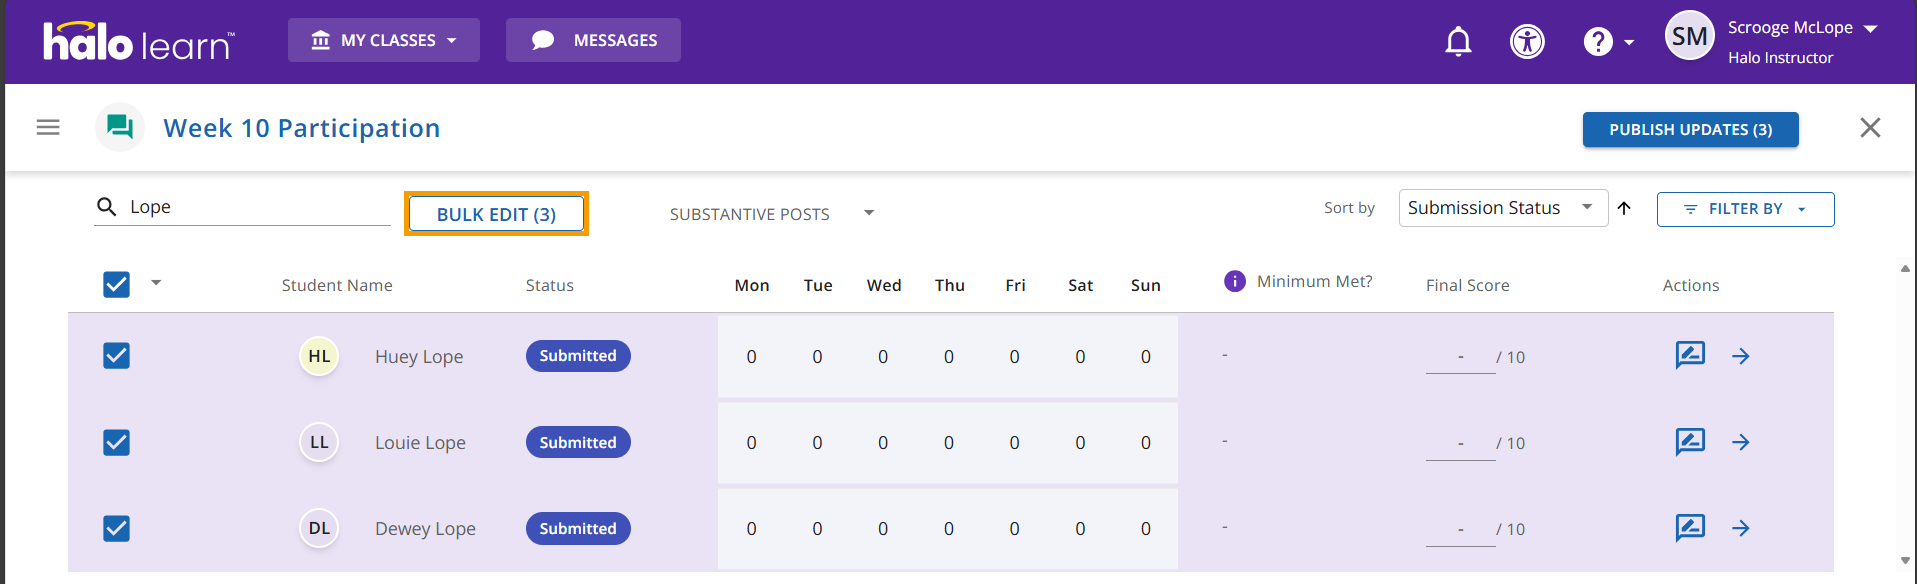Open the Submission Status sort dropdown

[1501, 208]
